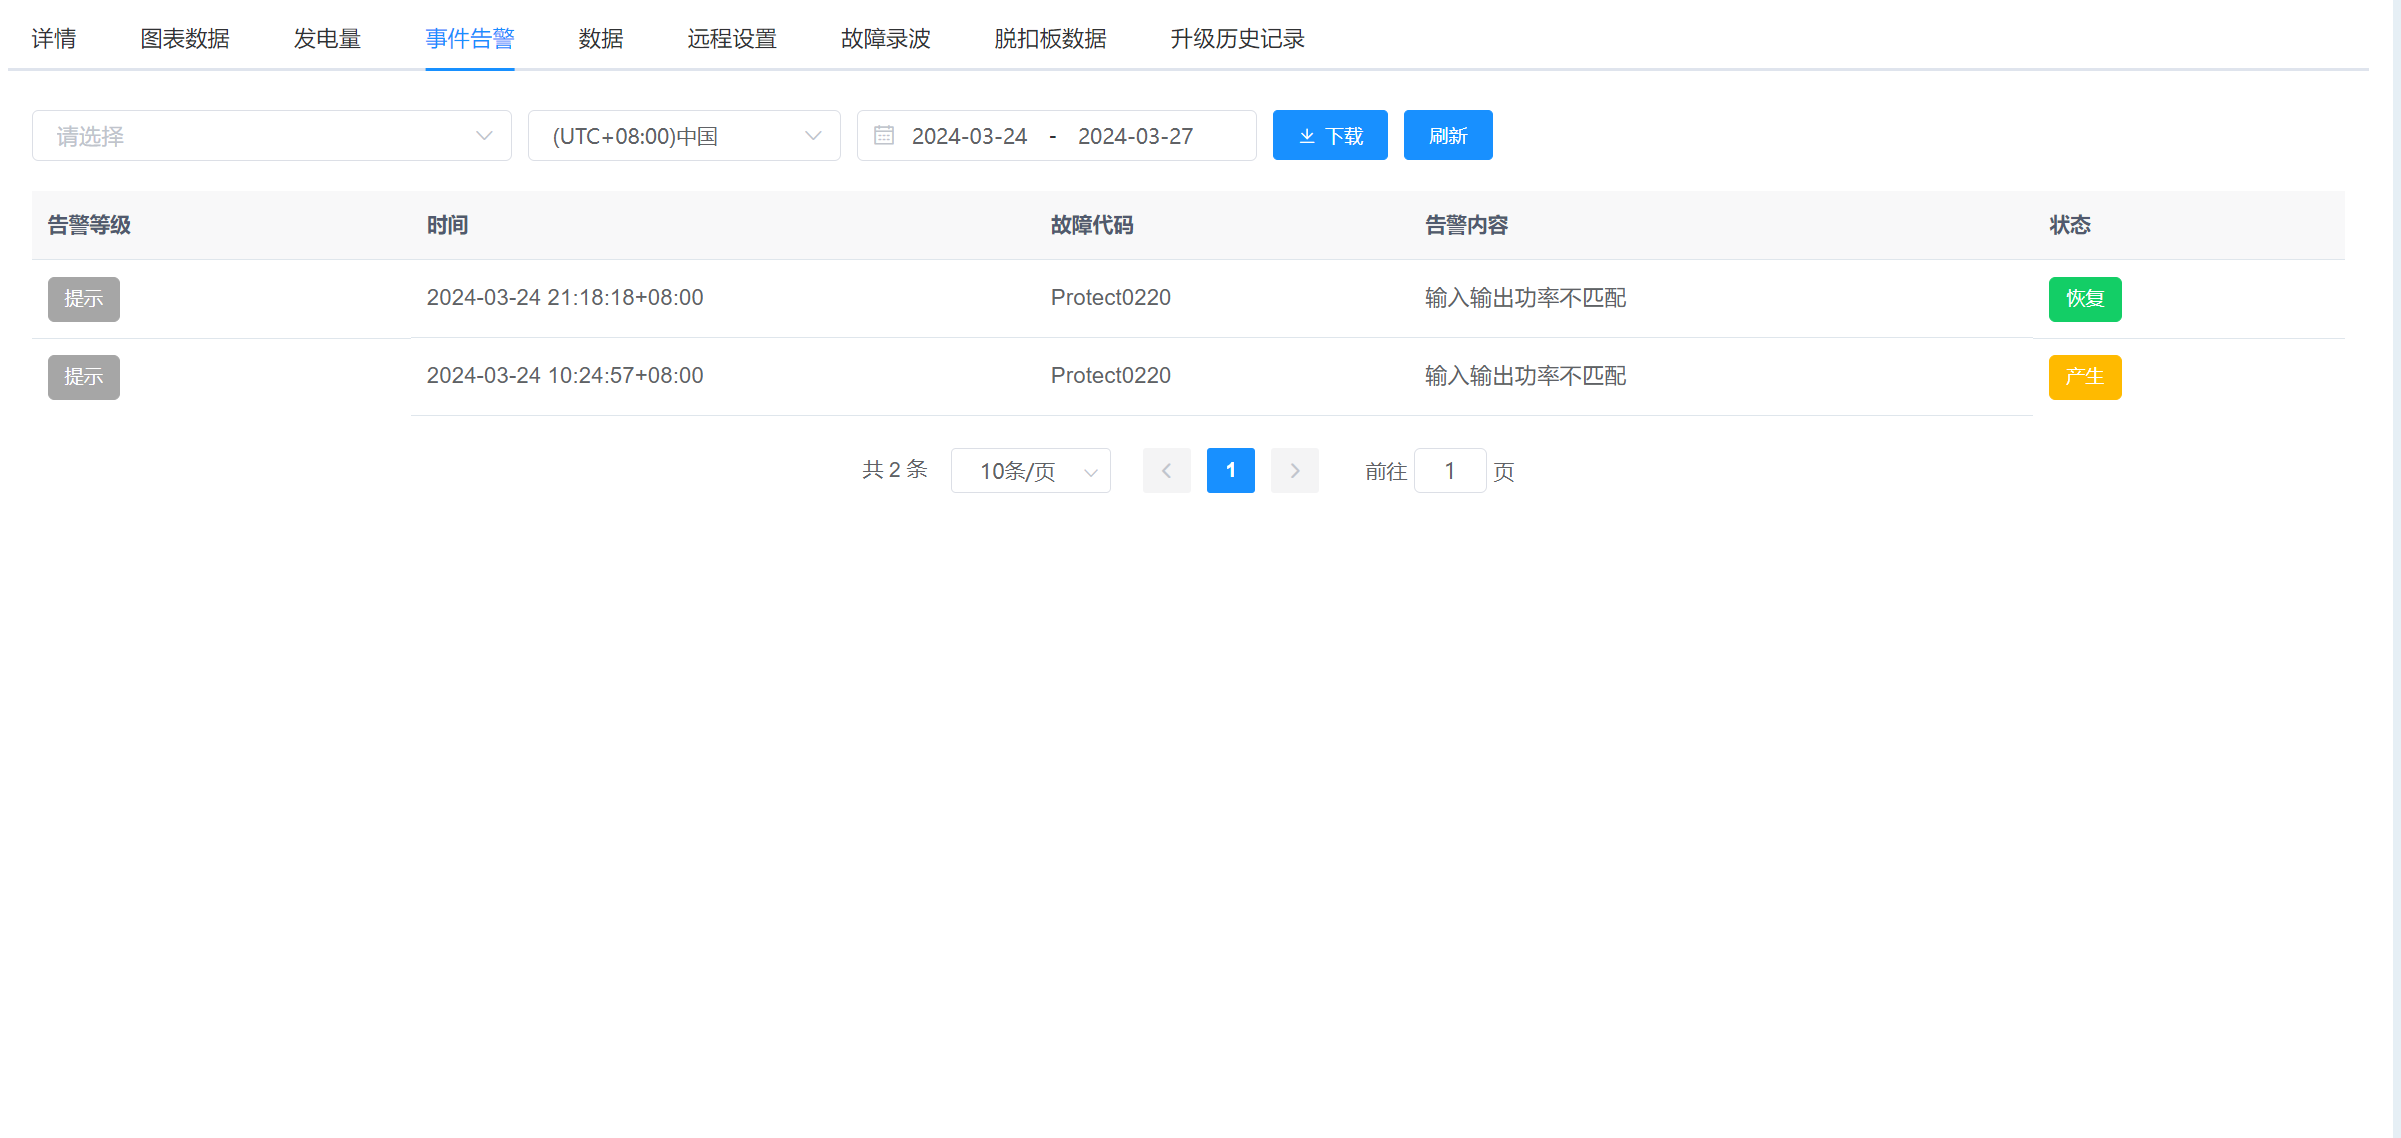Click 提示 tag in the 21:18:18 row
2401x1138 pixels.
click(x=84, y=299)
